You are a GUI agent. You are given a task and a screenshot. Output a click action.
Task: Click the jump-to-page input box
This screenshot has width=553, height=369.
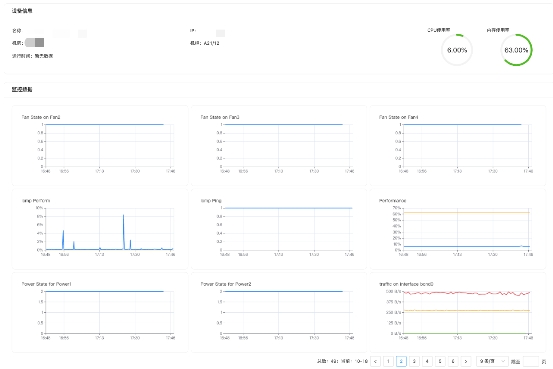[x=531, y=361]
